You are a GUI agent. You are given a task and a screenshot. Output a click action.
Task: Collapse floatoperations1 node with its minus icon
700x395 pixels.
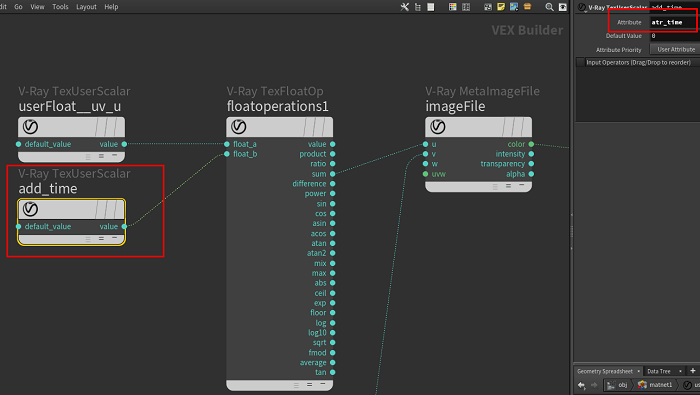coord(323,384)
